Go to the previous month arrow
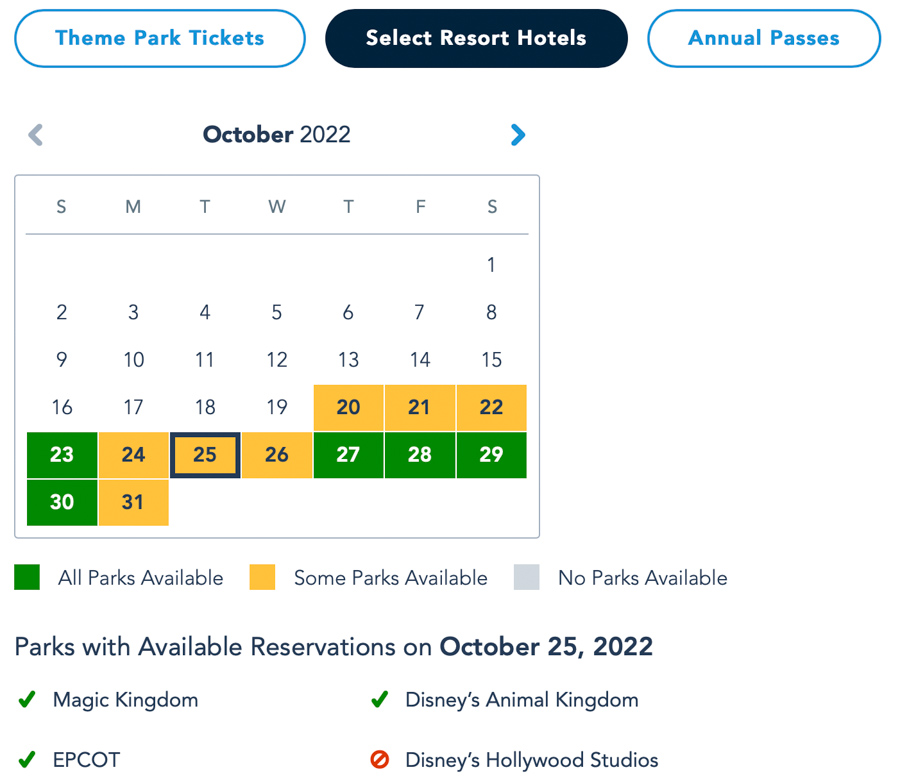The height and width of the screenshot is (781, 900). [36, 135]
